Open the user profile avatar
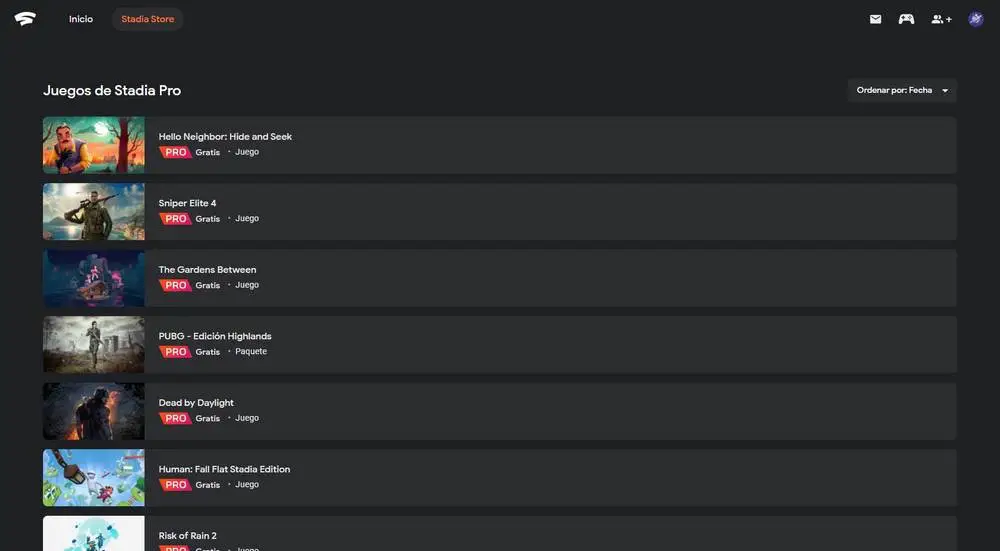Viewport: 1000px width, 551px height. (976, 19)
